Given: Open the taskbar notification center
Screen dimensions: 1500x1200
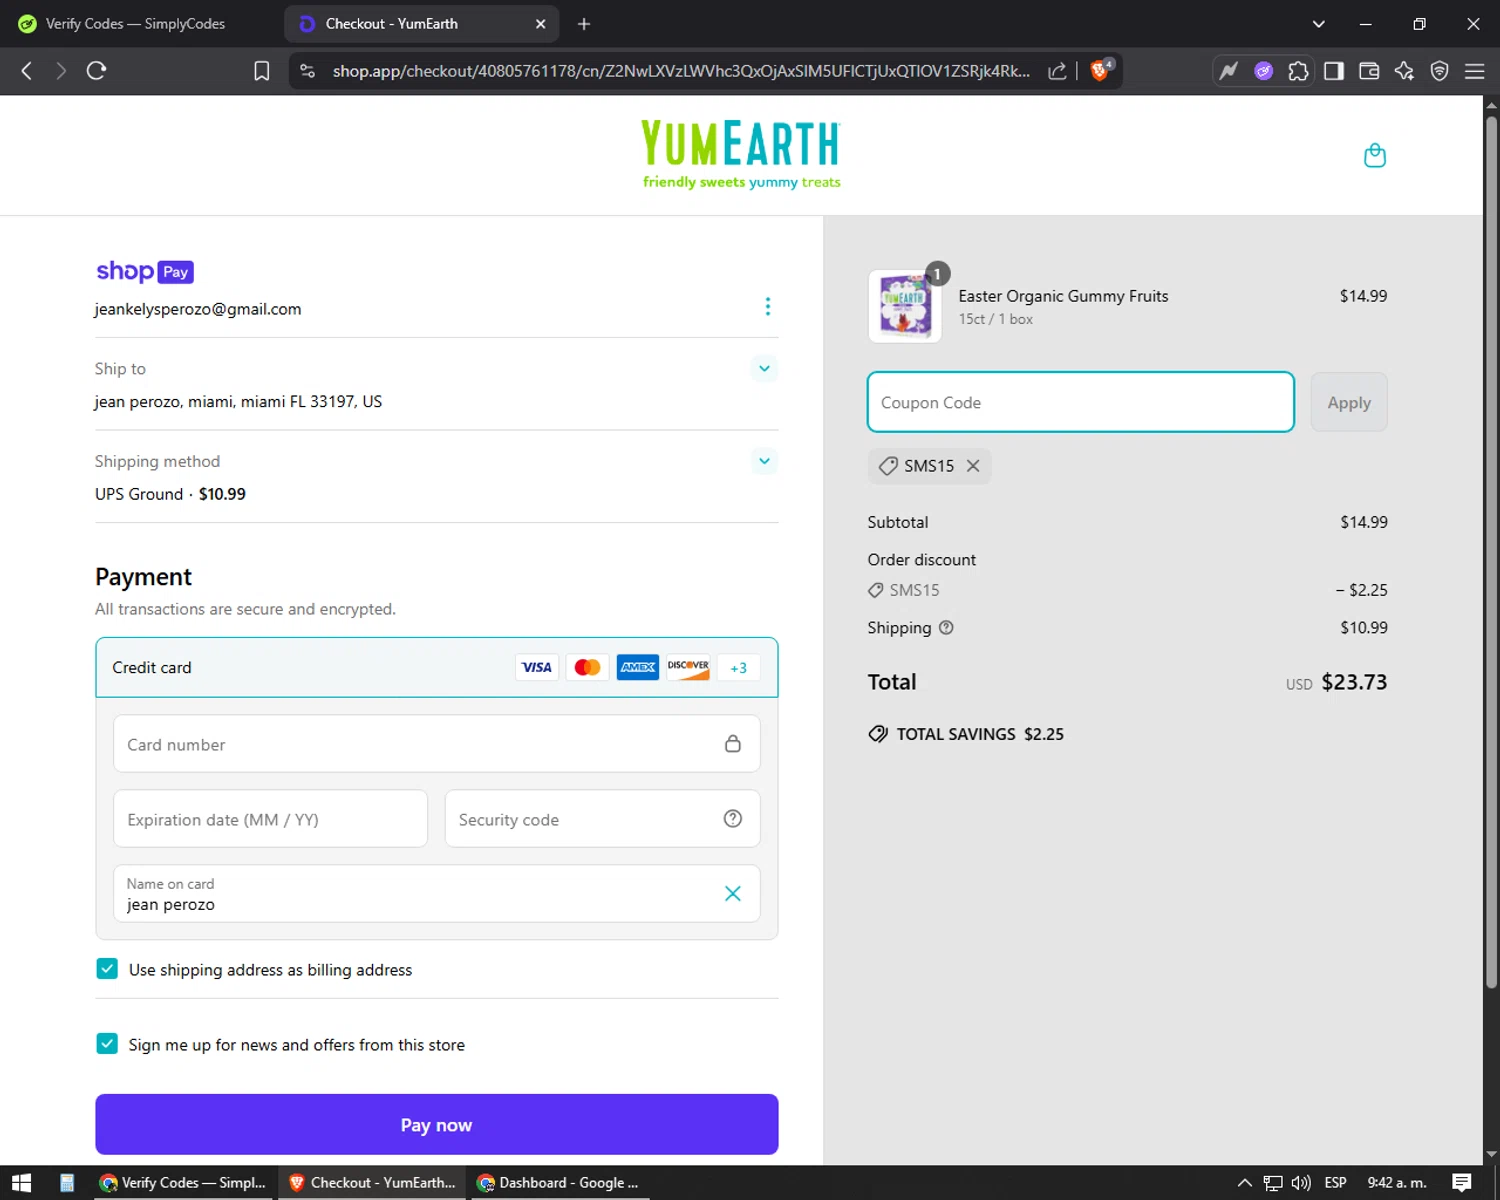Looking at the screenshot, I should (1461, 1182).
